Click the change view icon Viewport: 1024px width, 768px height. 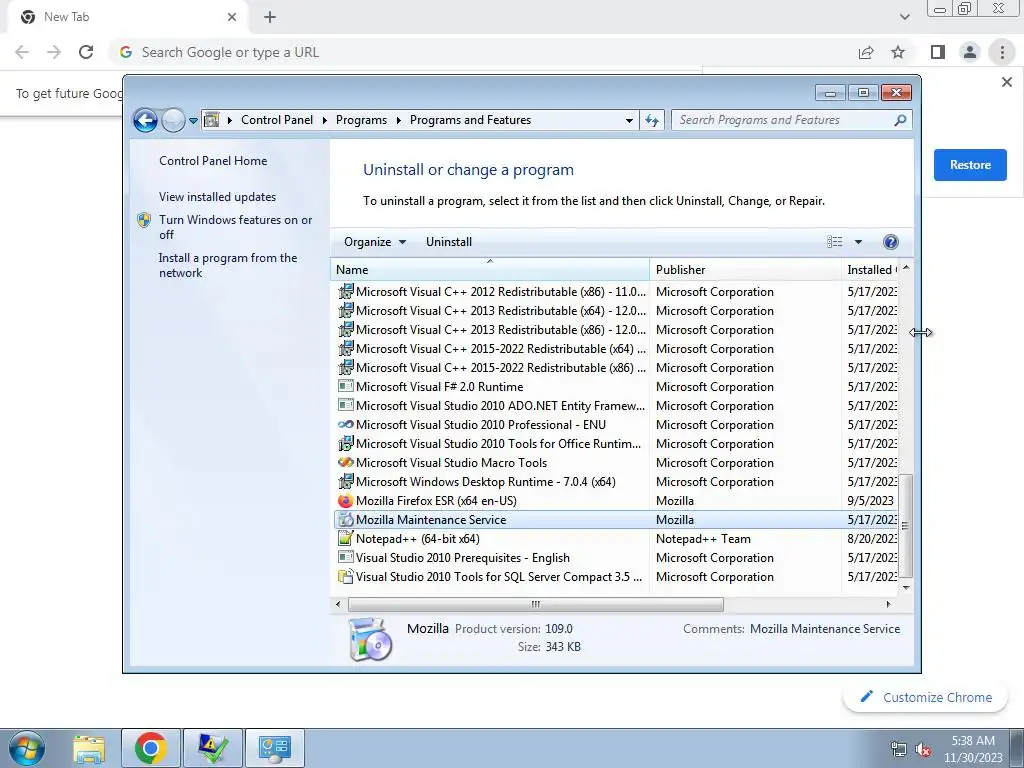pos(835,242)
